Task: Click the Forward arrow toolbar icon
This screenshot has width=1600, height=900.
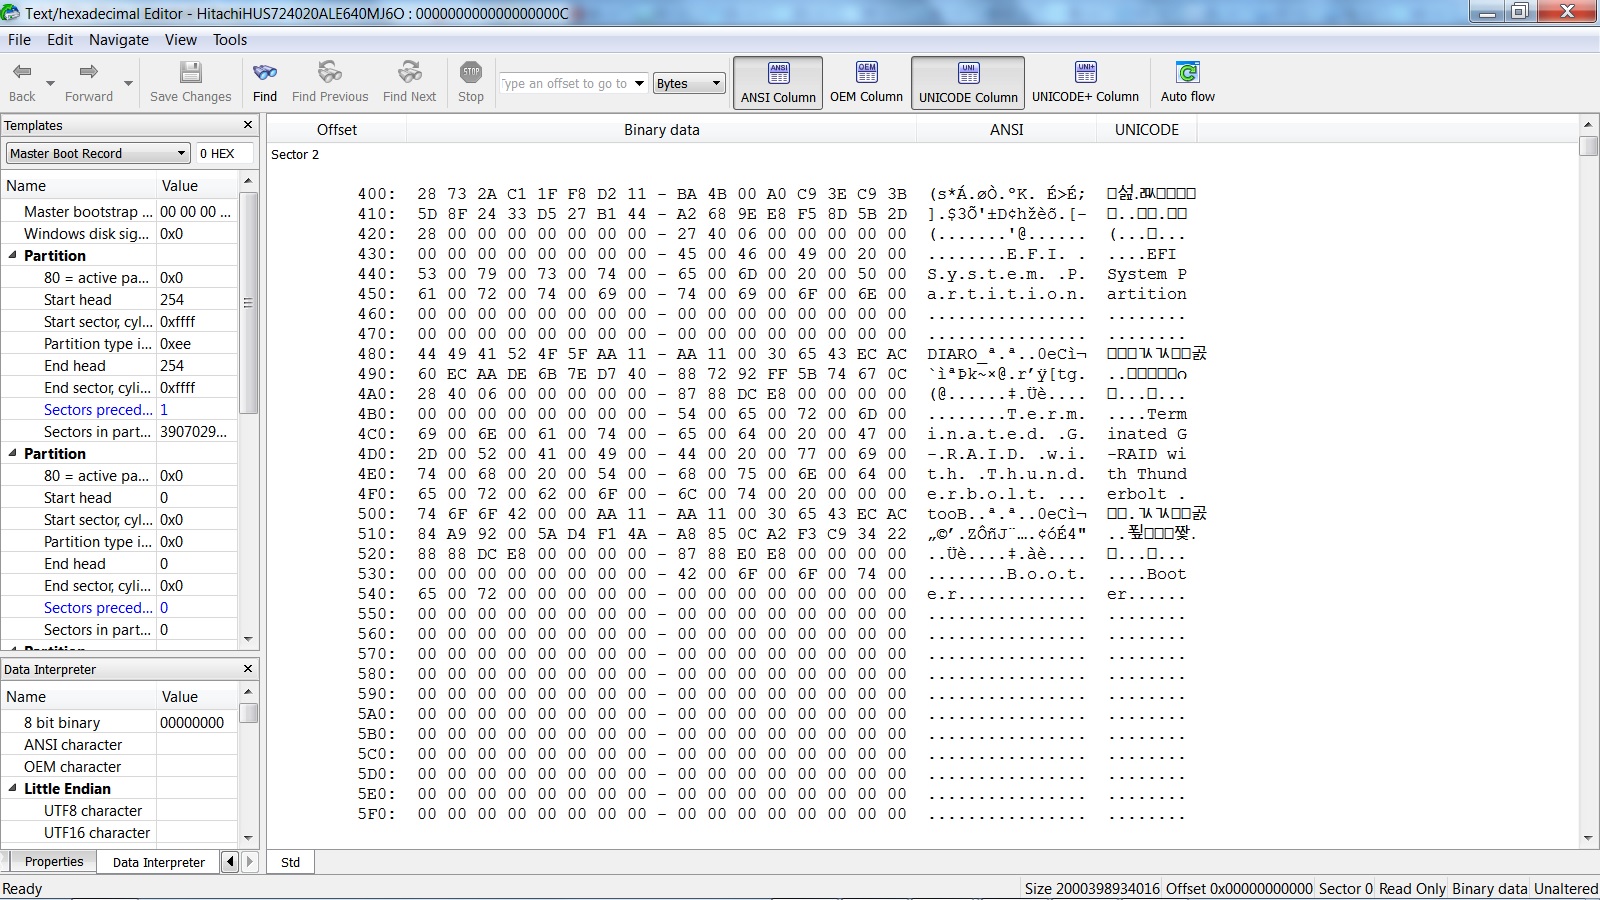Action: coord(88,72)
